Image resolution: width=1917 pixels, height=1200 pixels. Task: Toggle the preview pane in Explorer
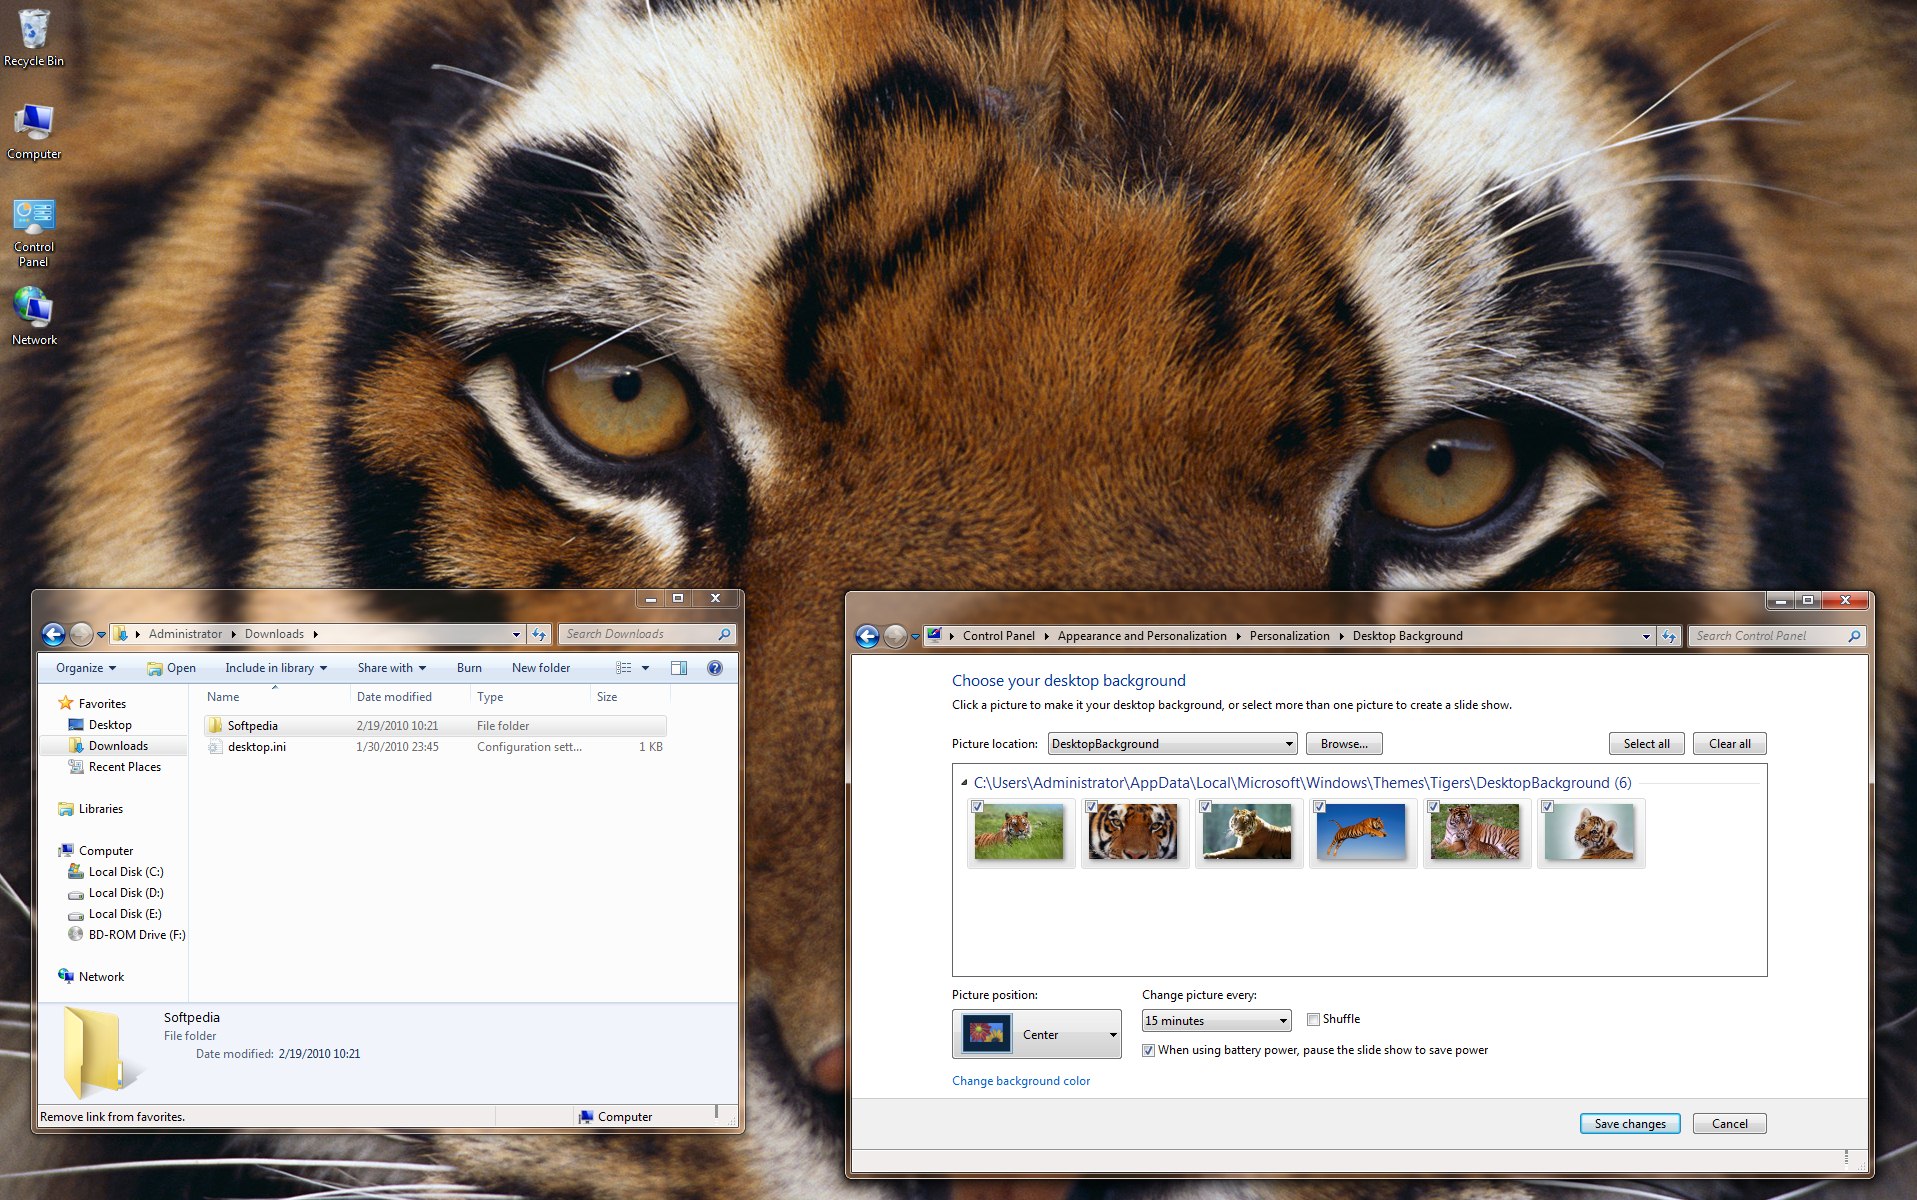pos(679,668)
